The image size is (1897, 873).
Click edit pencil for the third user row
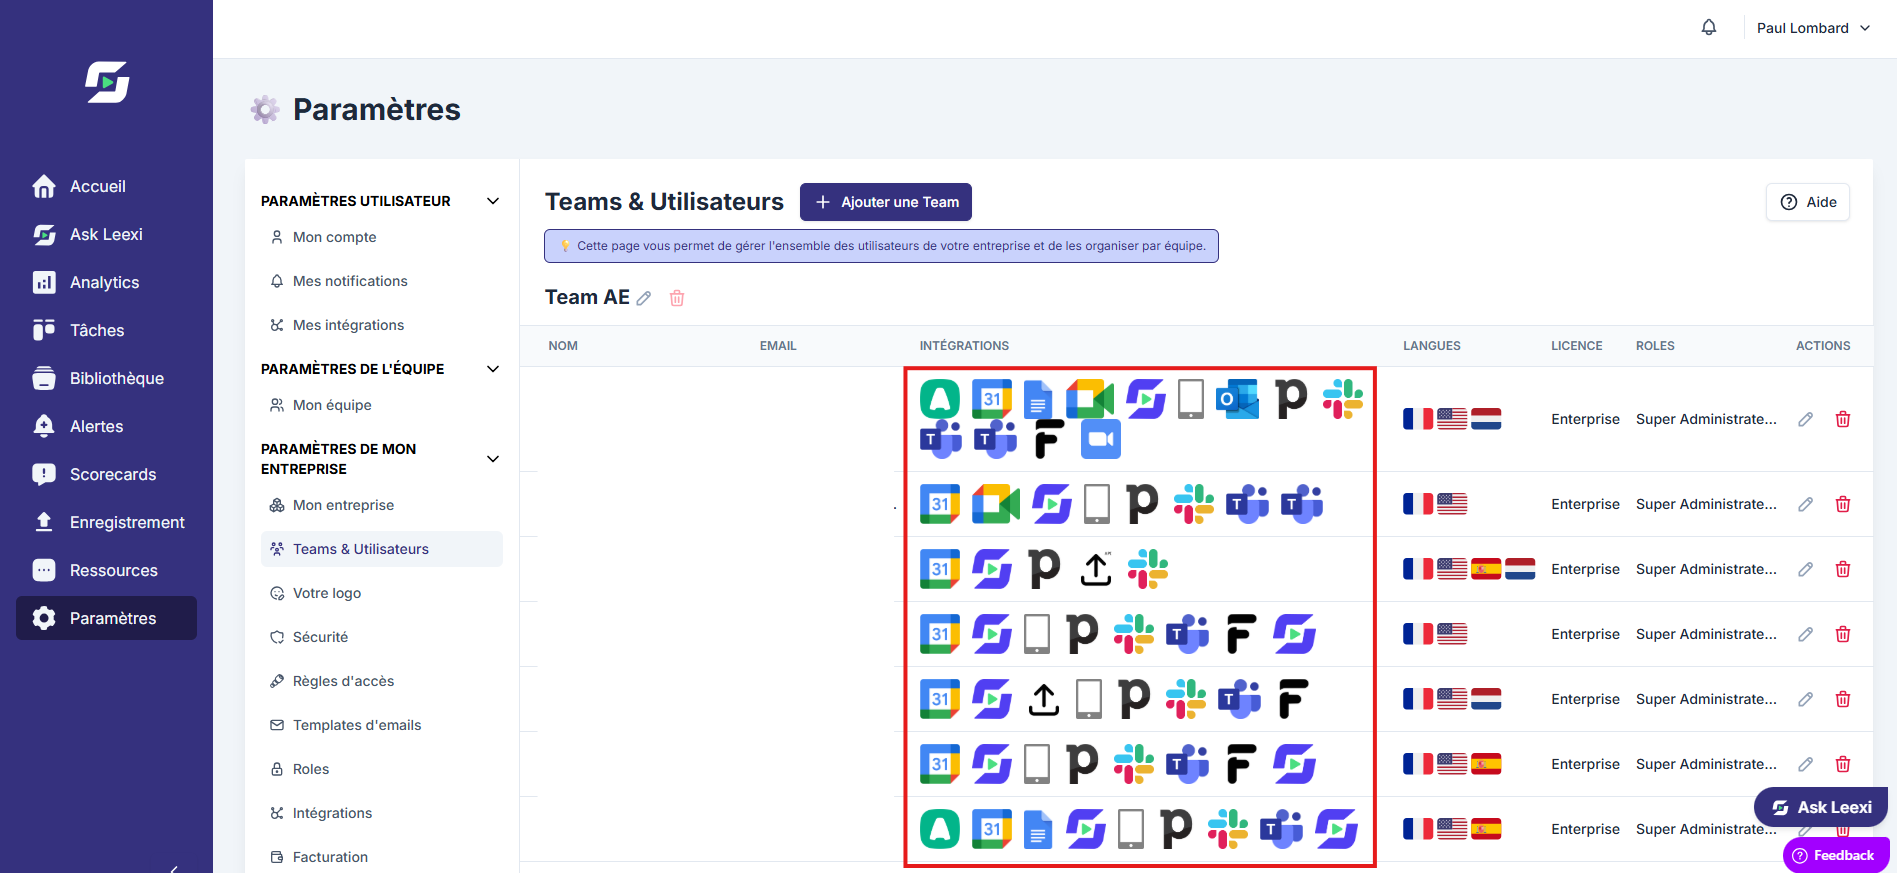[x=1805, y=569]
